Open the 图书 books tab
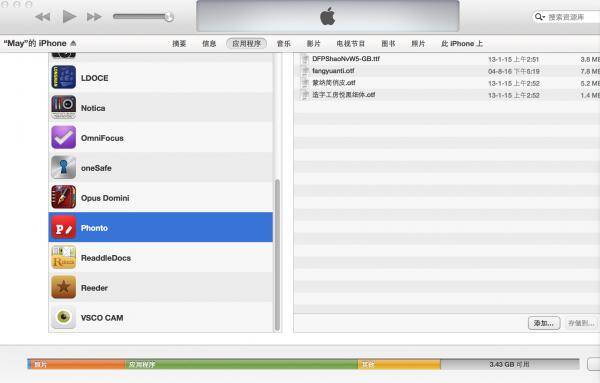This screenshot has height=383, width=600. (x=388, y=44)
